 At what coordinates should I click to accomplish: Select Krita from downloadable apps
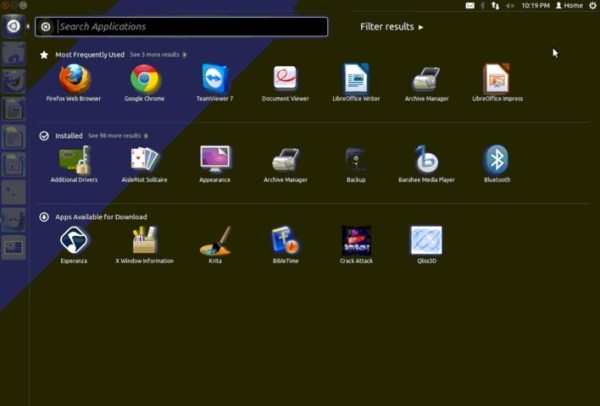(x=215, y=240)
